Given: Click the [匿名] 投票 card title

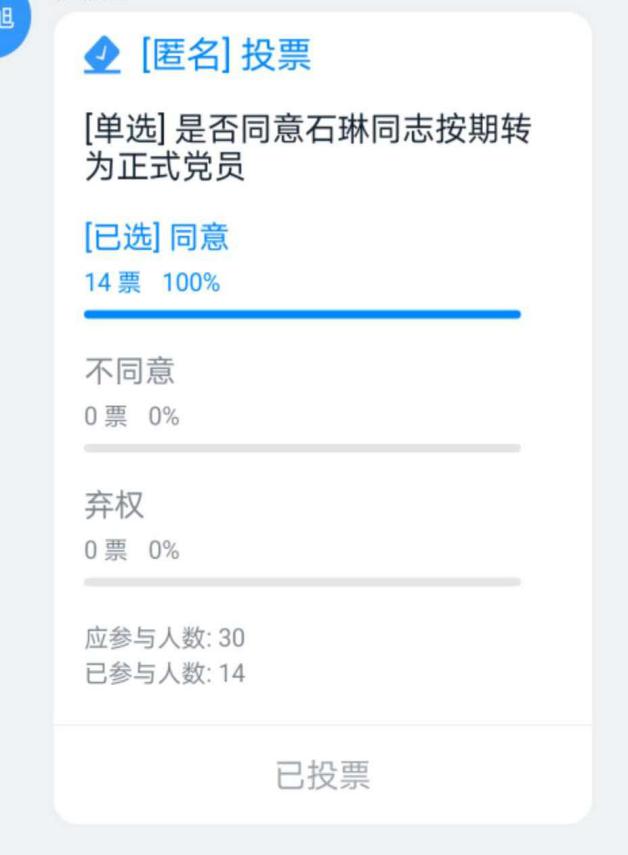Looking at the screenshot, I should pos(226,55).
